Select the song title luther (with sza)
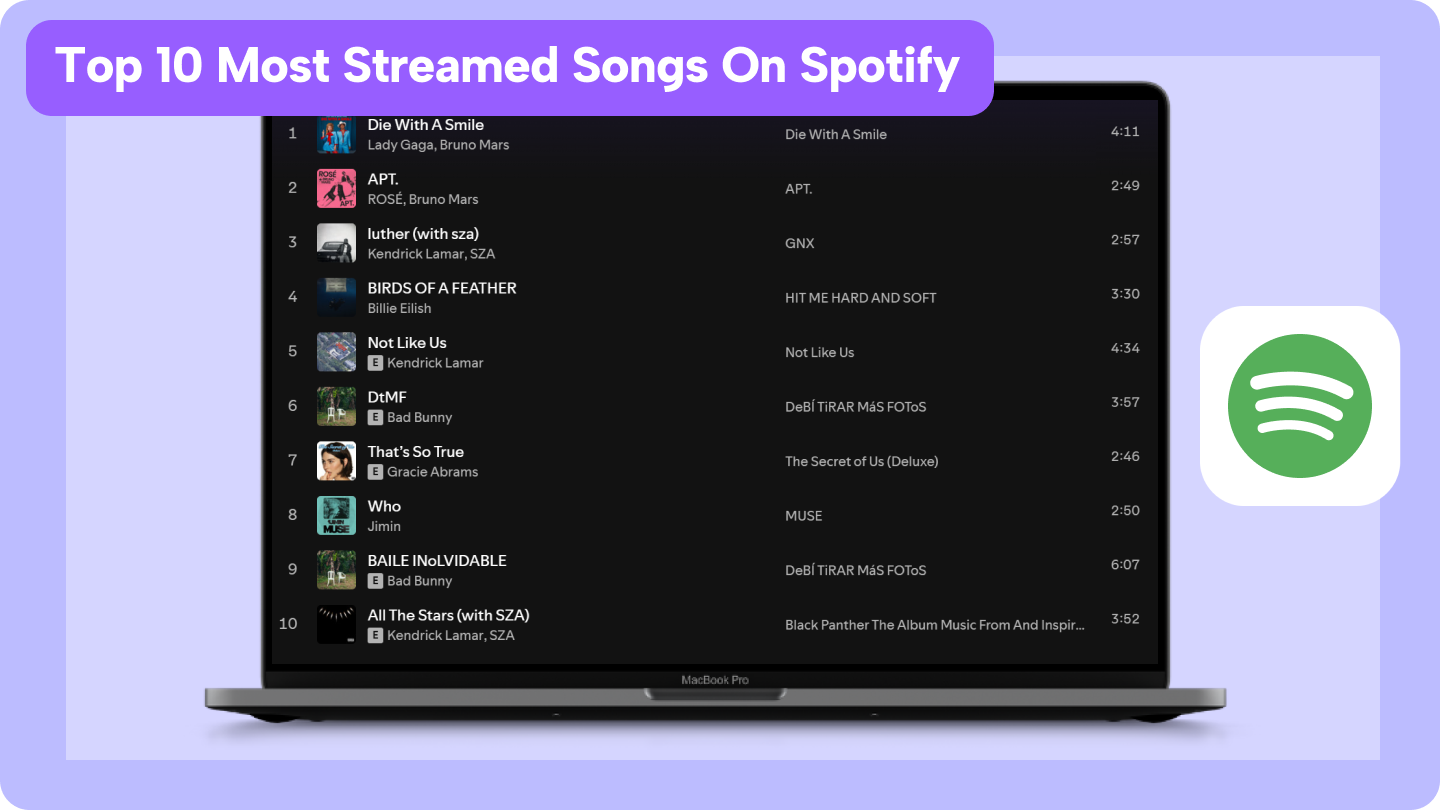1440x810 pixels. [x=423, y=233]
